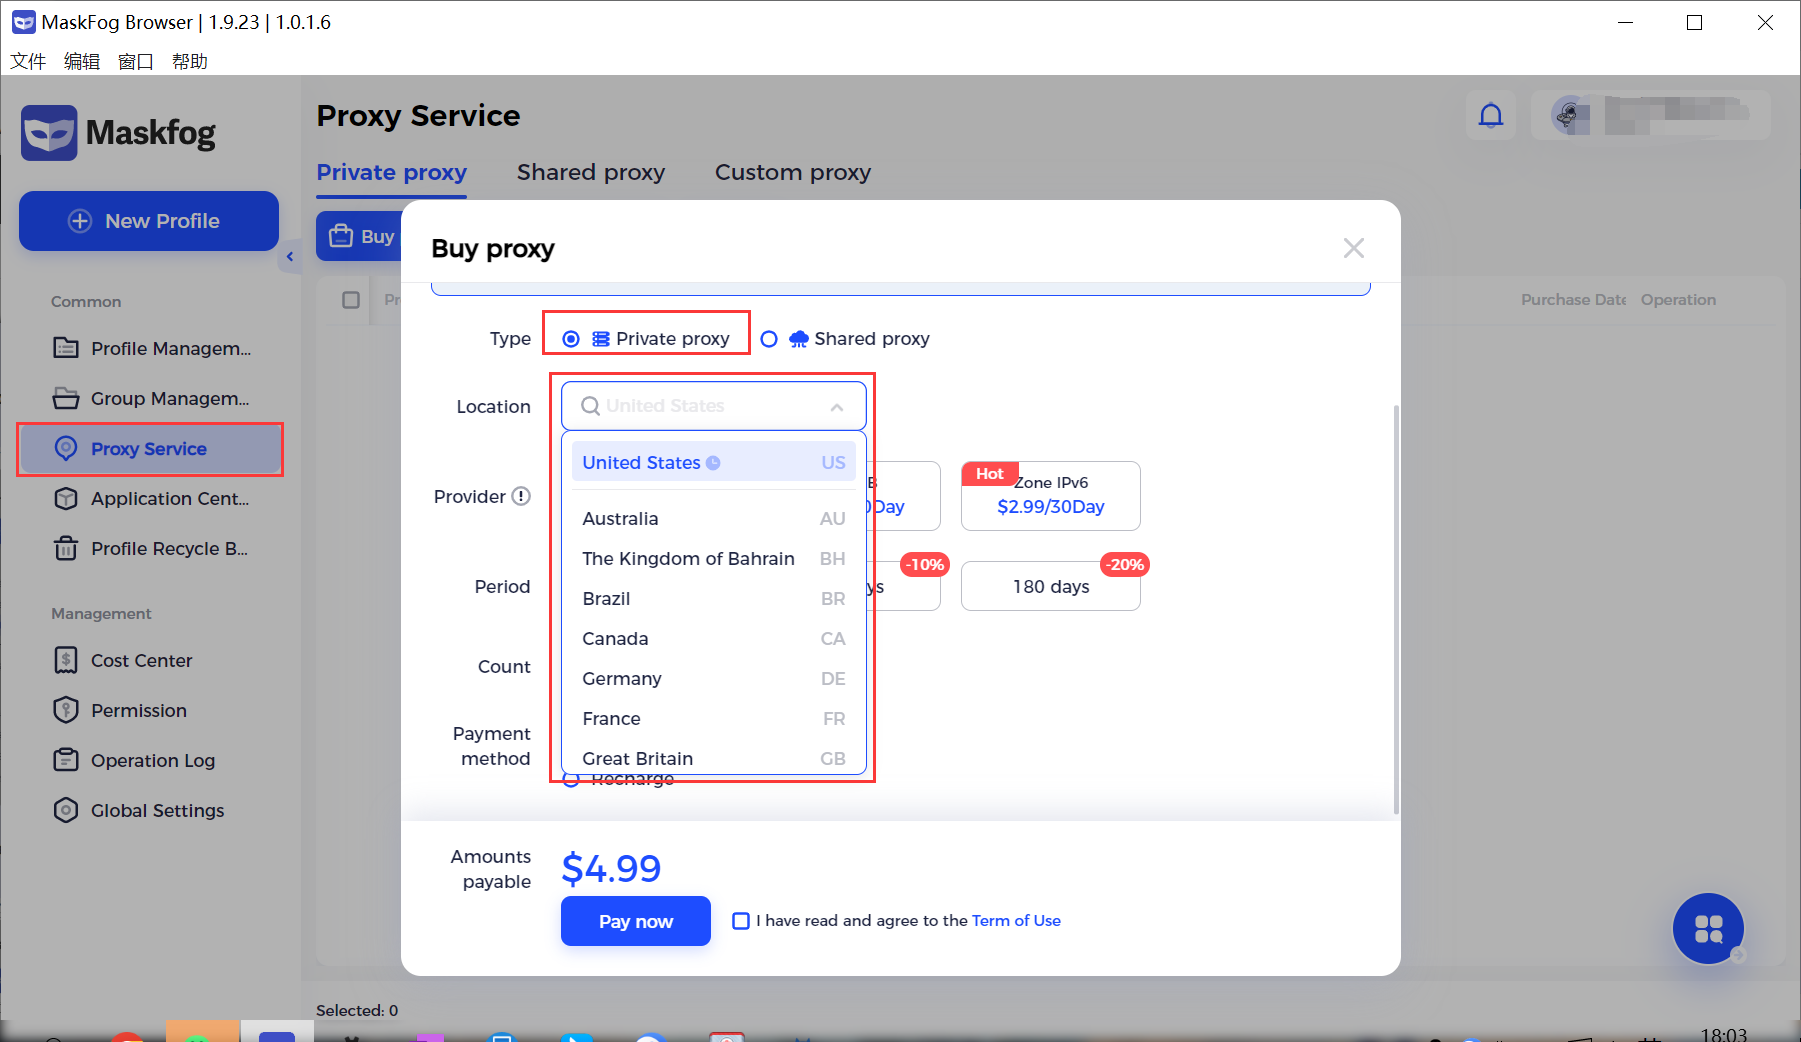Open the 文件 menu
Image resolution: width=1801 pixels, height=1042 pixels.
click(28, 61)
